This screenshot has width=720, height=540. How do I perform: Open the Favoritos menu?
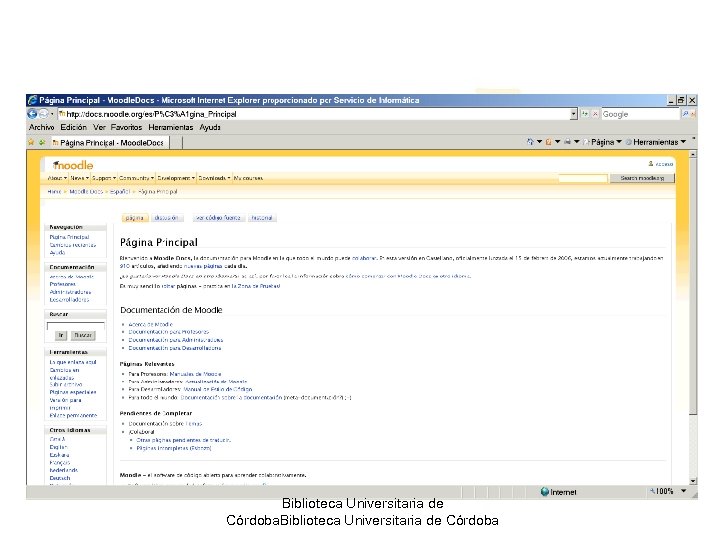click(x=126, y=127)
